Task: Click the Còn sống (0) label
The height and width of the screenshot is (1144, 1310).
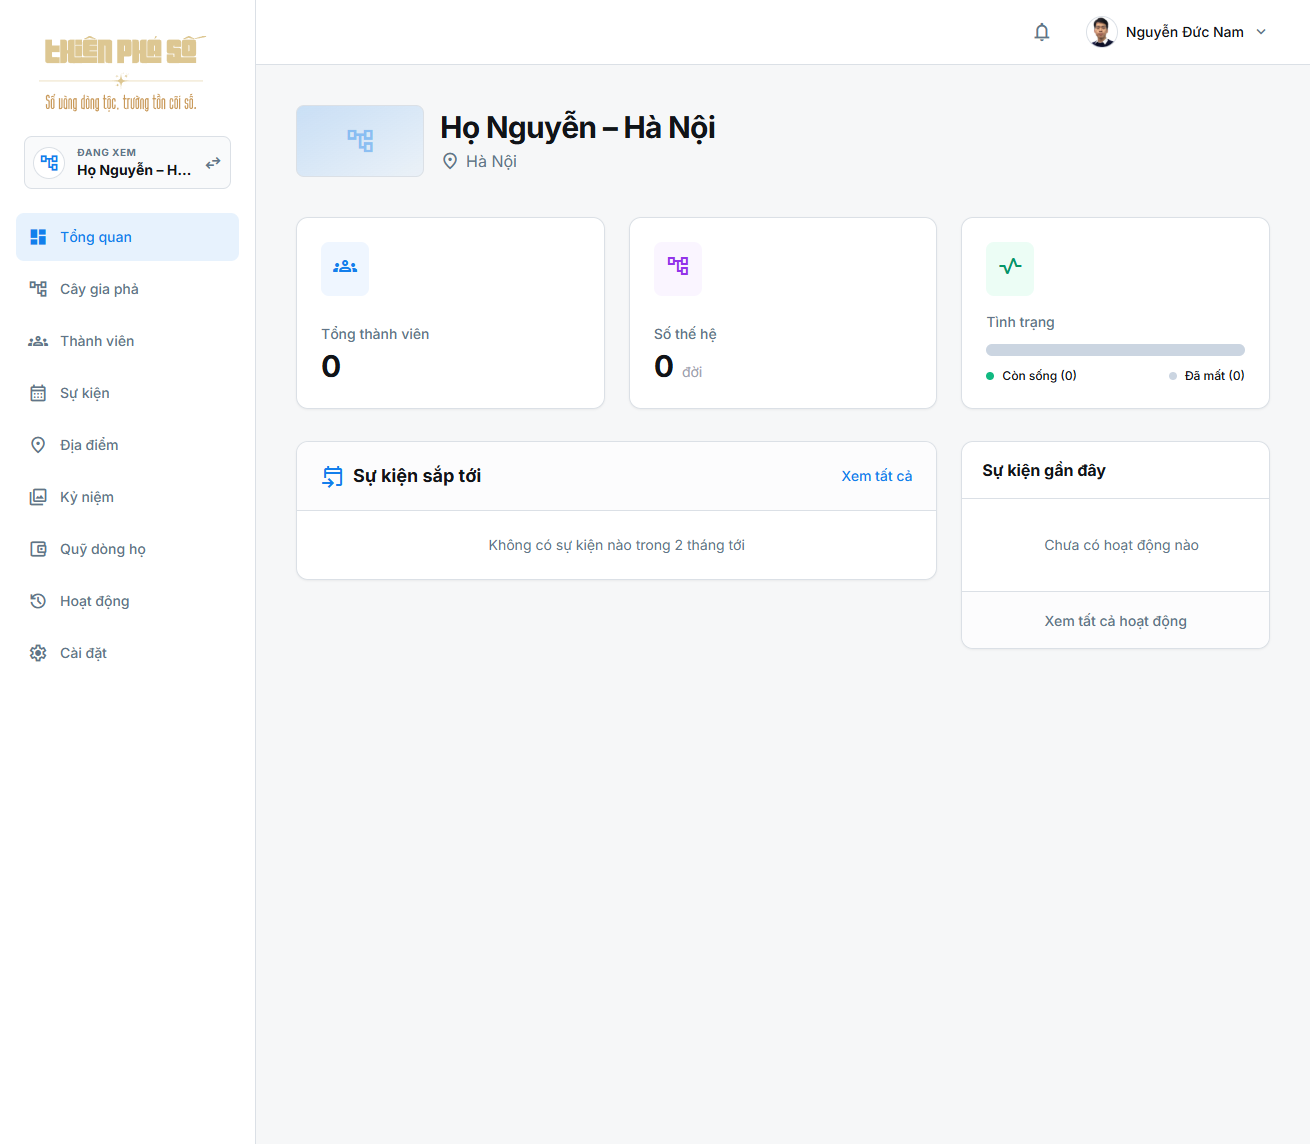Action: tap(1039, 376)
